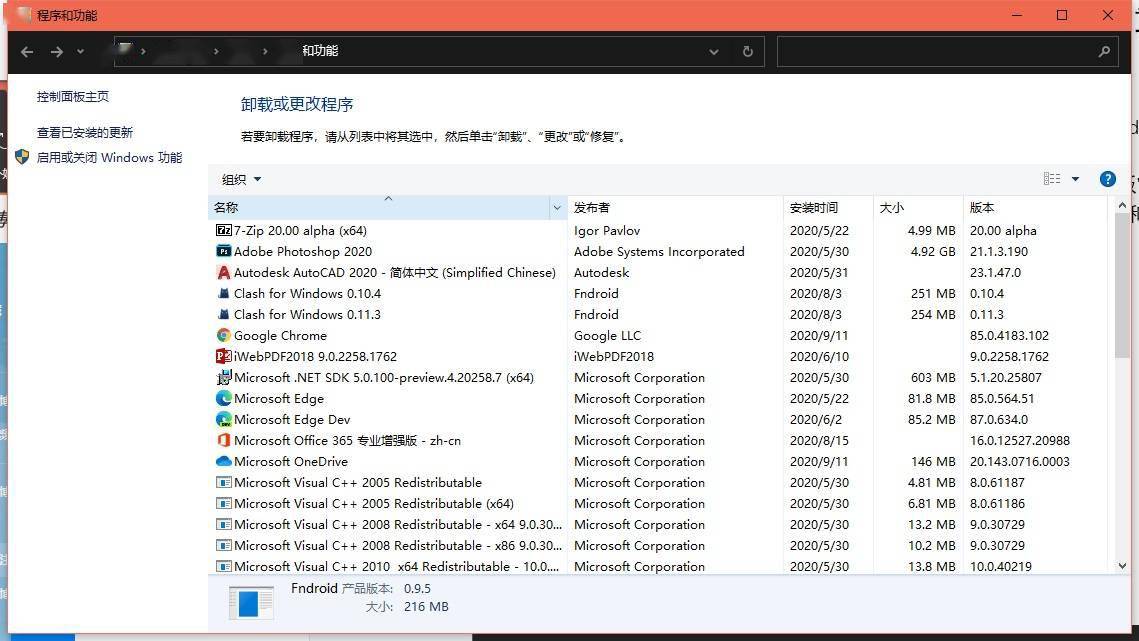Click the shield icon beside Windows 功能
Image resolution: width=1139 pixels, height=641 pixels.
[22, 157]
